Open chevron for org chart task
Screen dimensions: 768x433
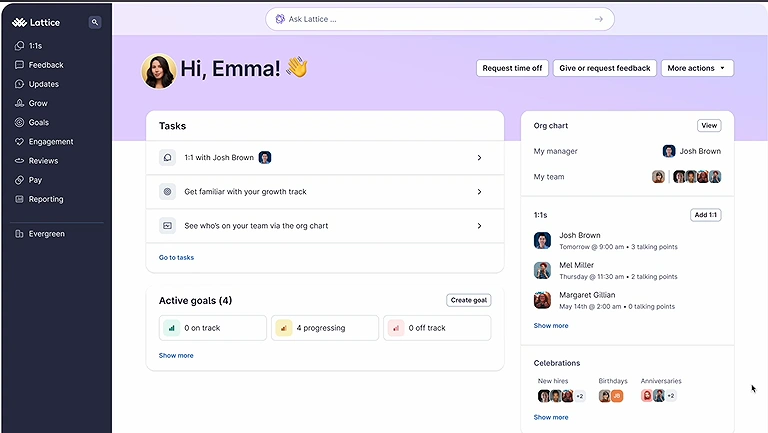pos(480,226)
